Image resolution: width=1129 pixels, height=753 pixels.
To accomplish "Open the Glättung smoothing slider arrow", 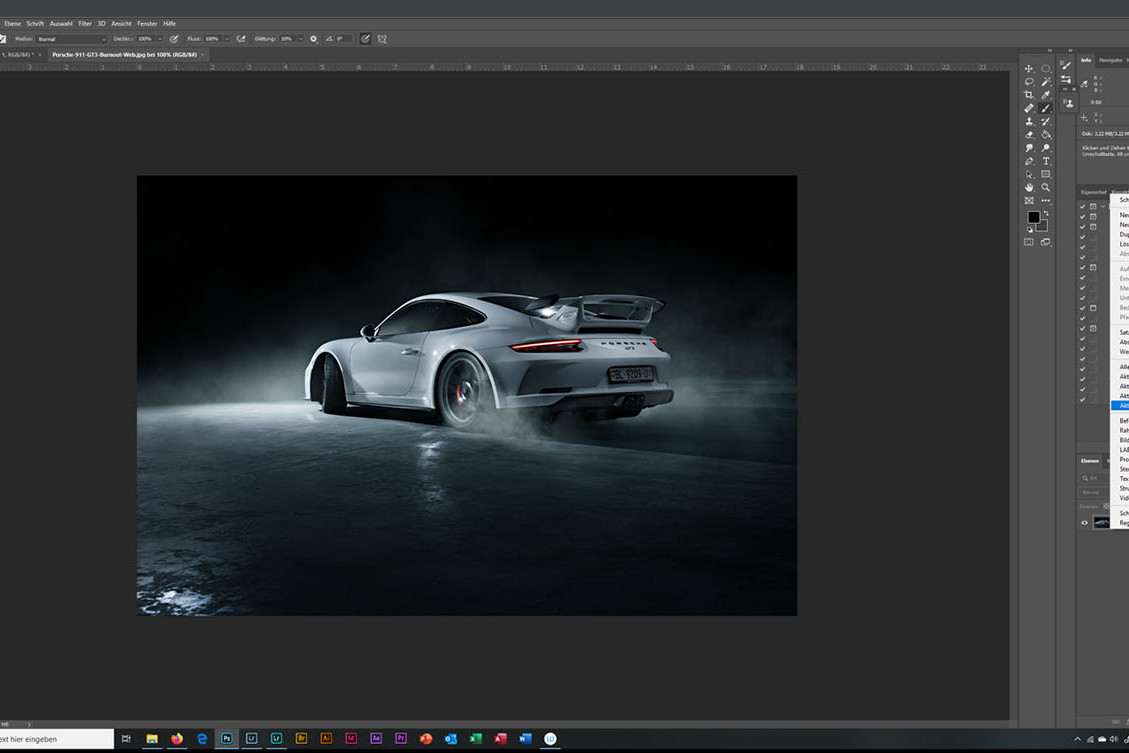I will 300,39.
